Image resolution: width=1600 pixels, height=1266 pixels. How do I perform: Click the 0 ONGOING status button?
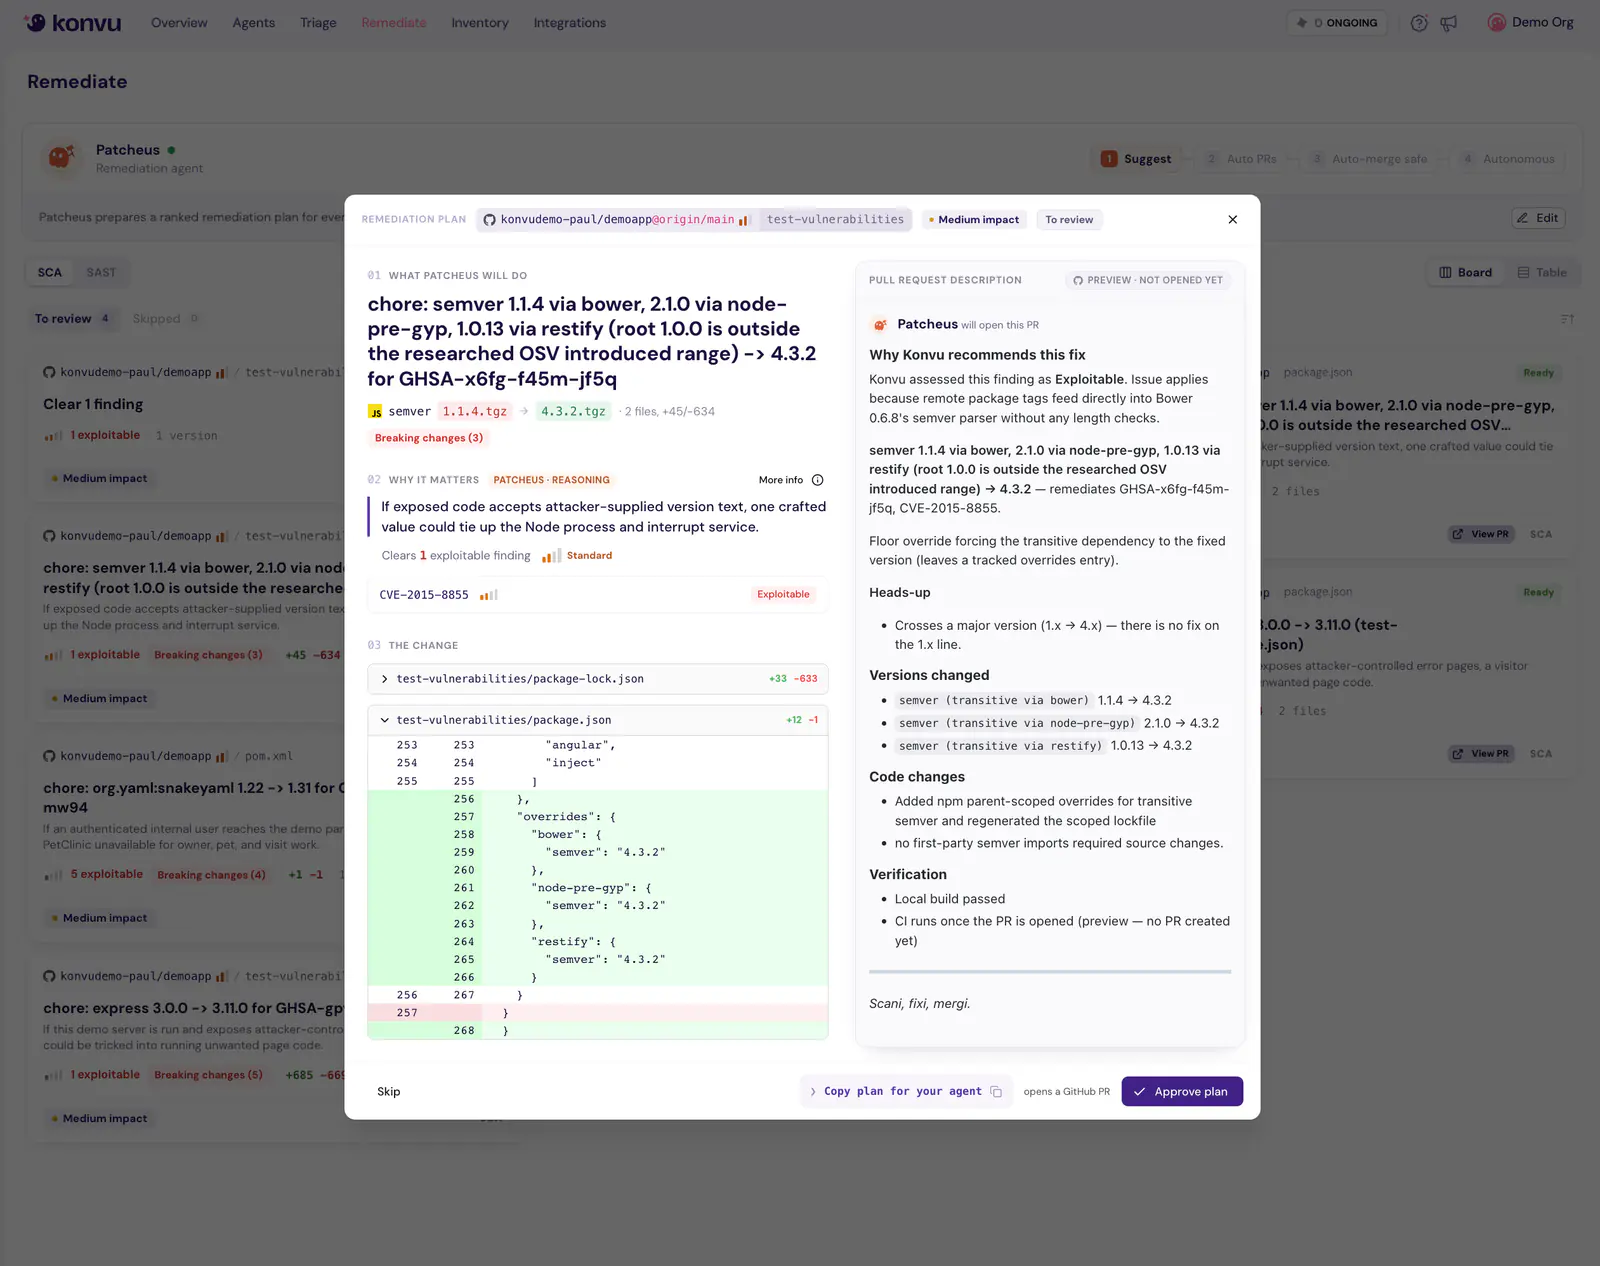[1337, 22]
